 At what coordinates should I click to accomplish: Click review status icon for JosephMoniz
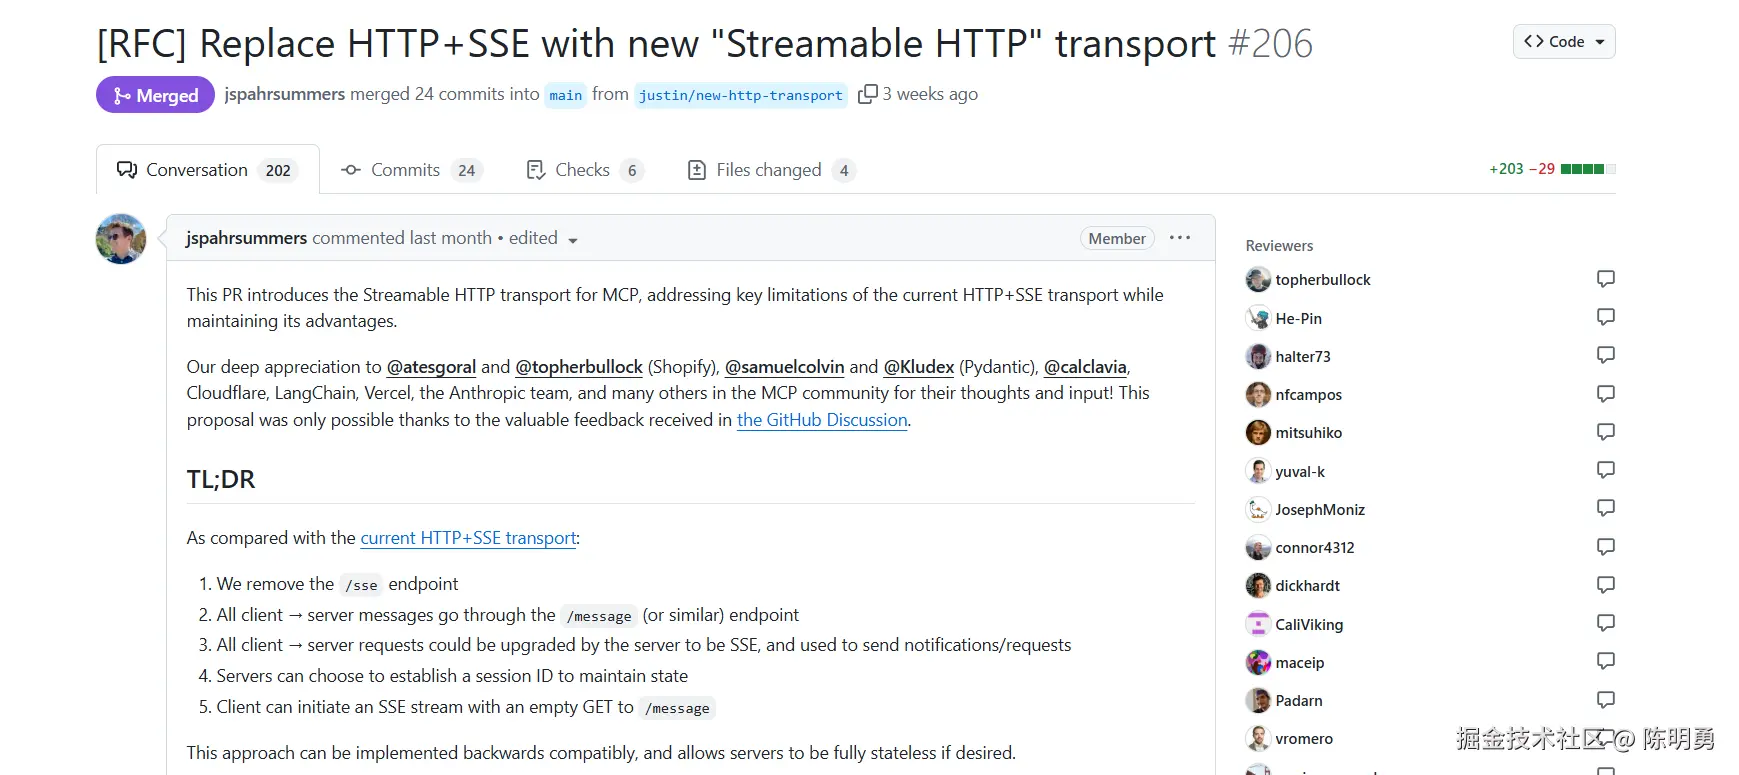point(1605,508)
